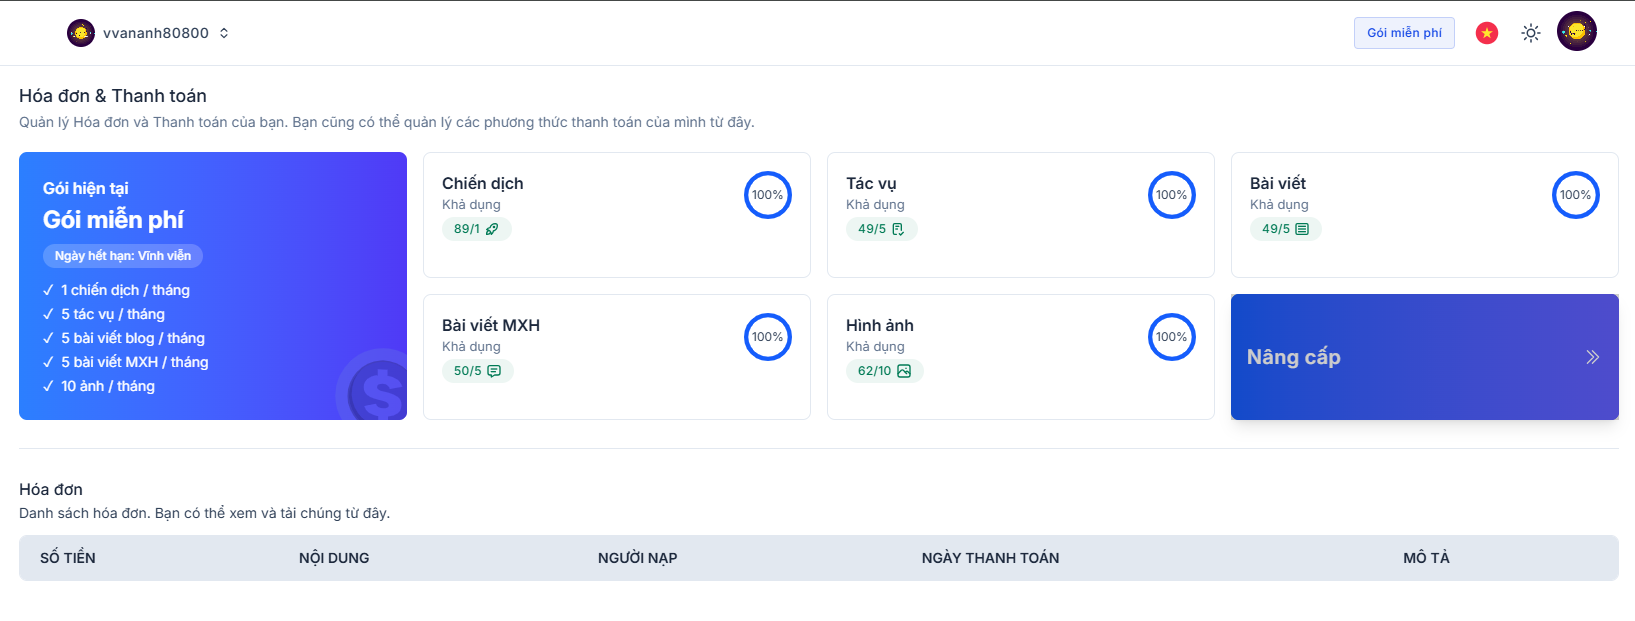This screenshot has height=621, width=1635.
Task: Click the Gói miễn phí plan button
Action: (1404, 33)
